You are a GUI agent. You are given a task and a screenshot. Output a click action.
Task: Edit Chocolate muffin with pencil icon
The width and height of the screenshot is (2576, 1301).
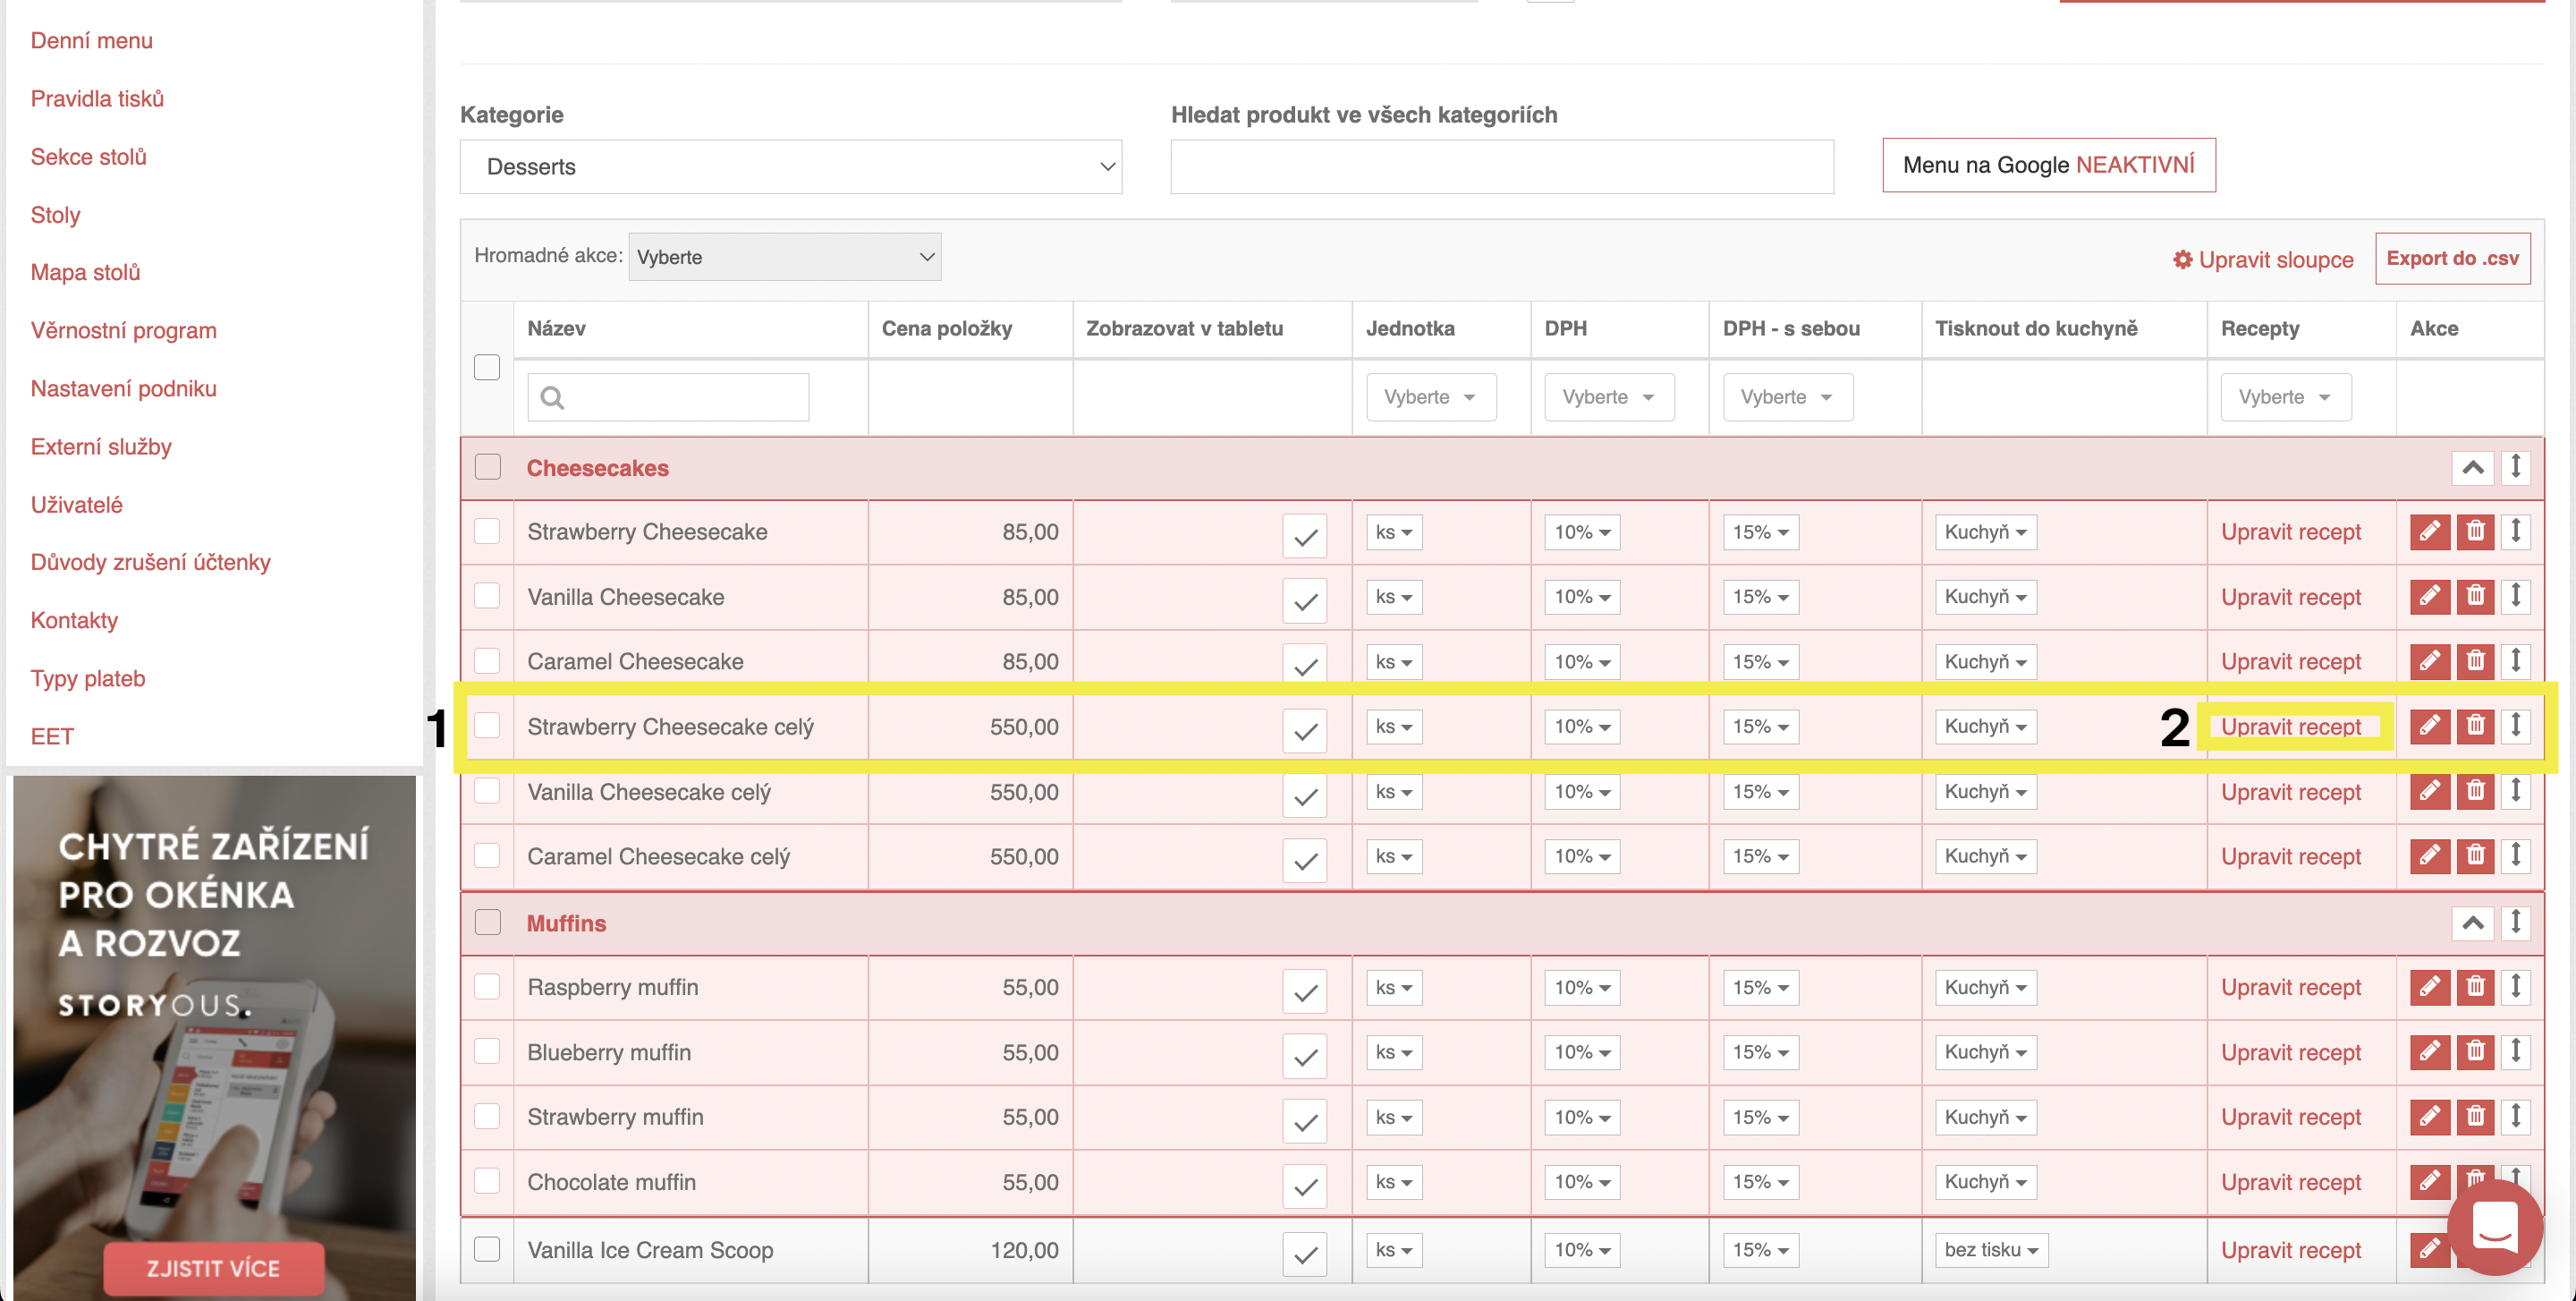pyautogui.click(x=2429, y=1182)
